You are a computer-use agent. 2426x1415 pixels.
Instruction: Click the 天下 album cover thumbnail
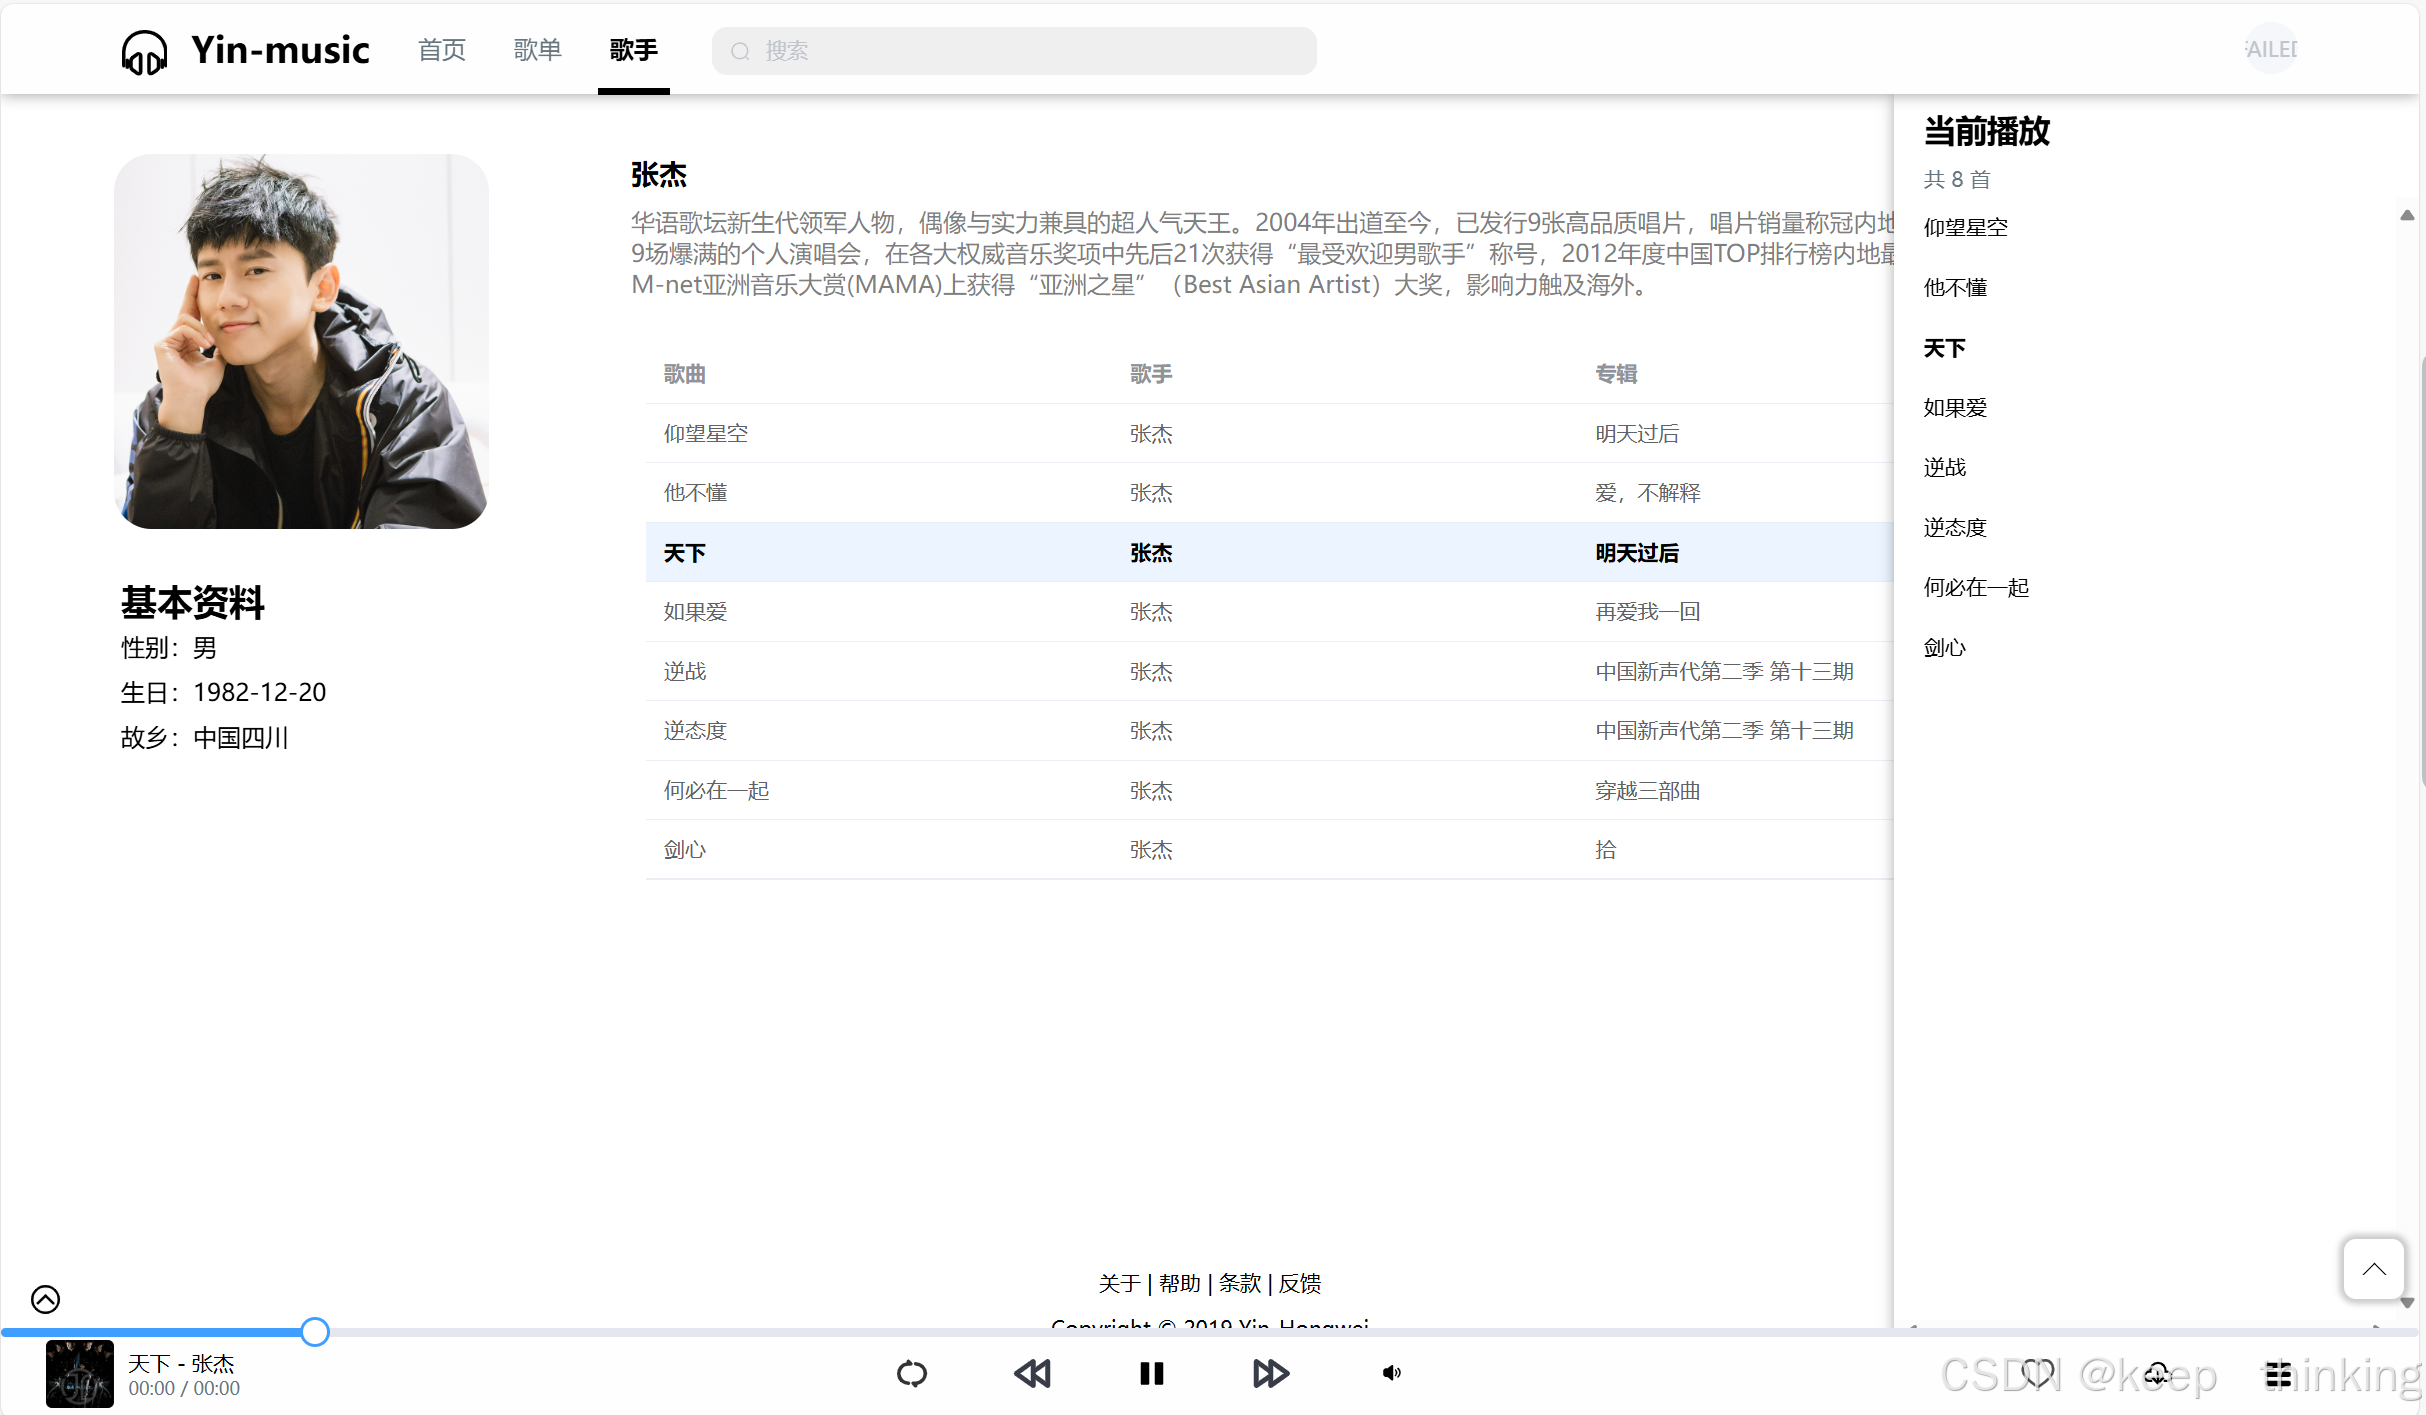point(80,1373)
